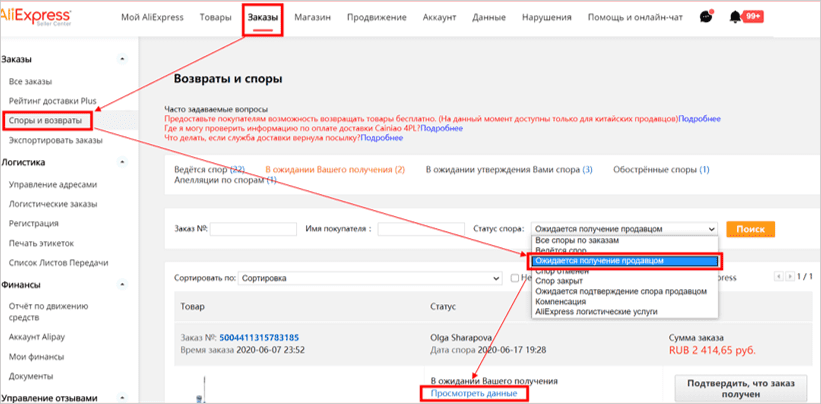Open the Магазин menu
This screenshot has height=404, width=821.
pos(312,17)
